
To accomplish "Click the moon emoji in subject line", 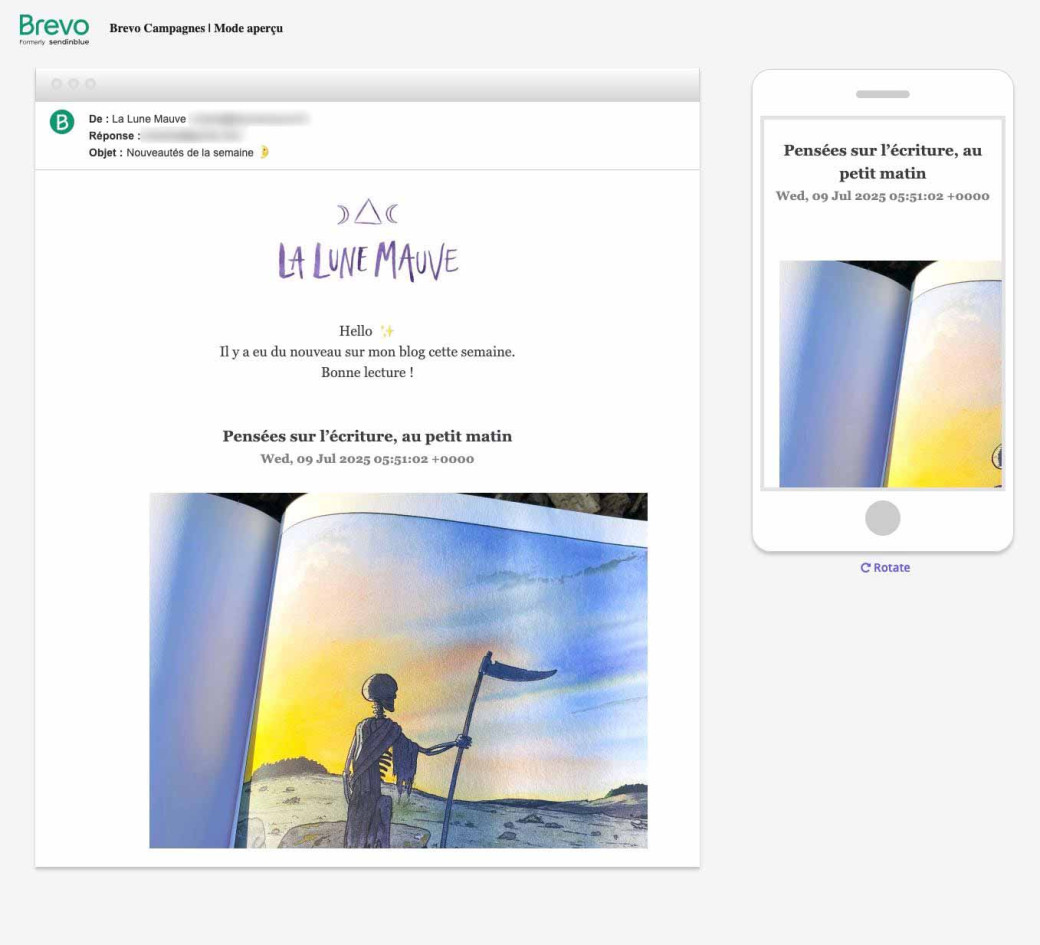I will point(264,152).
